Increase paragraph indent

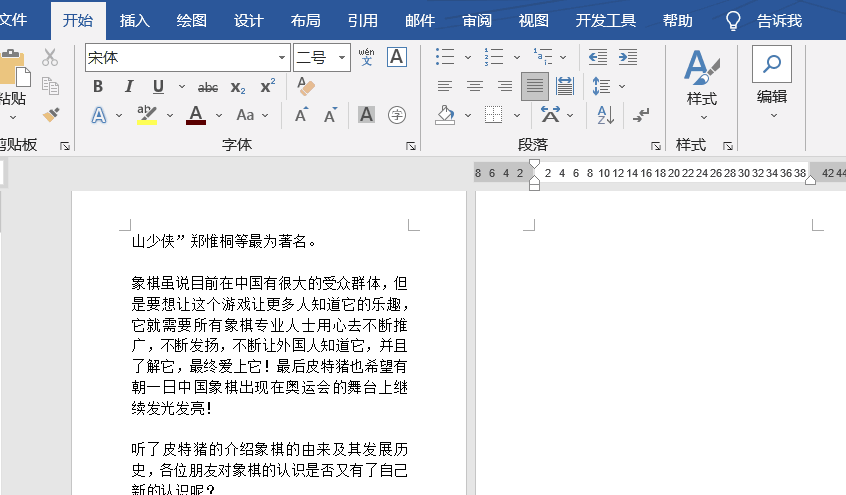click(627, 57)
